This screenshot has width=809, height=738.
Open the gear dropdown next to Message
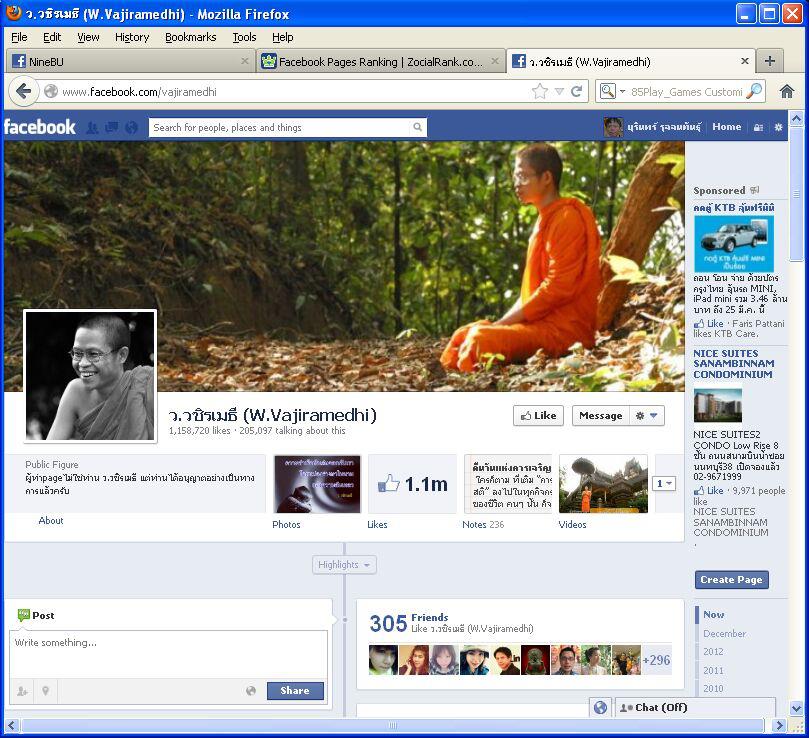coord(647,416)
